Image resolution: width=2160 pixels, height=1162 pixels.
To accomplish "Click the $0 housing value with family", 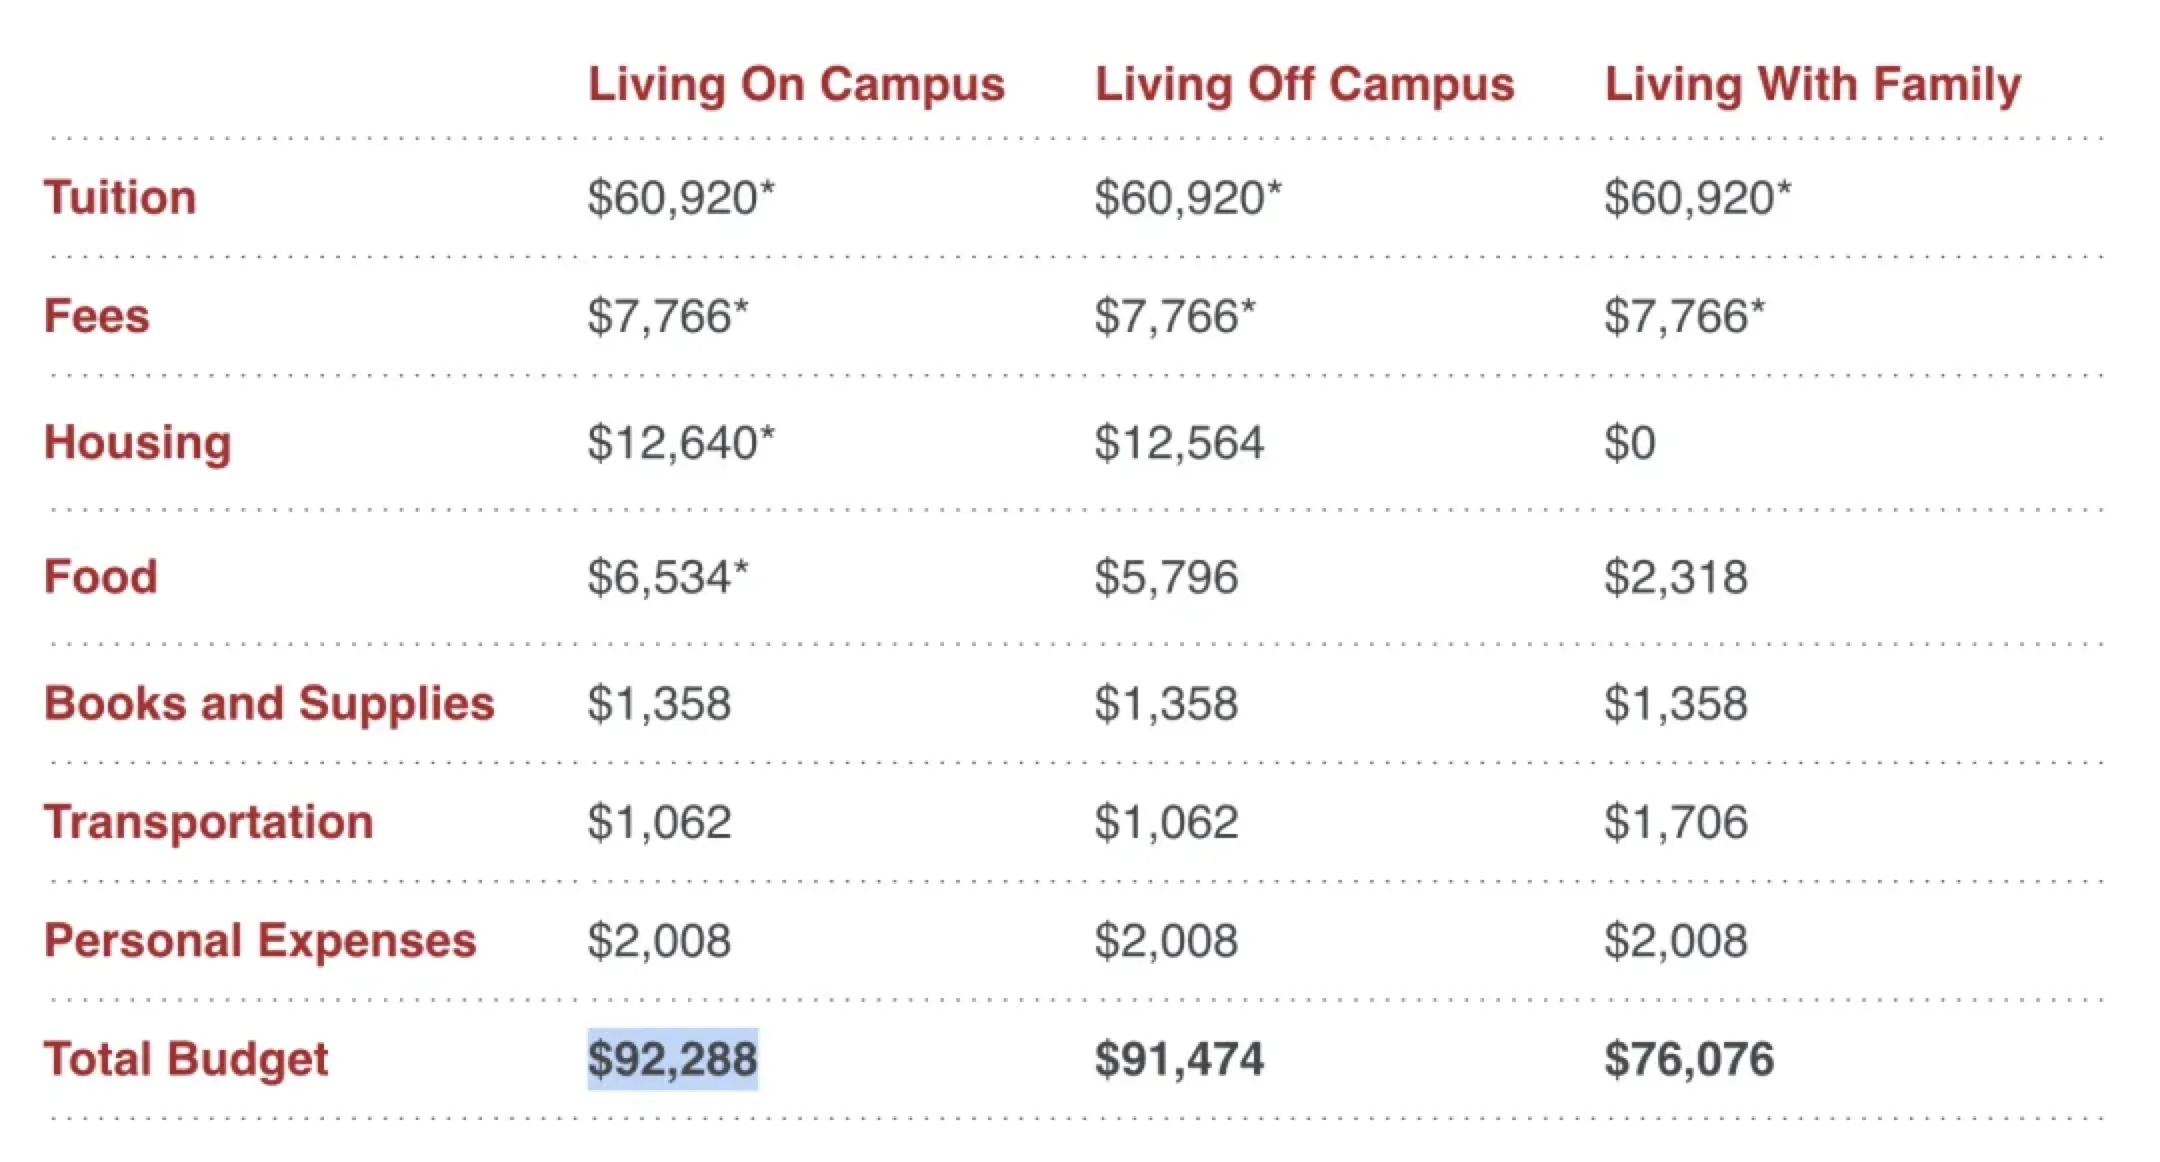I will click(x=1630, y=443).
